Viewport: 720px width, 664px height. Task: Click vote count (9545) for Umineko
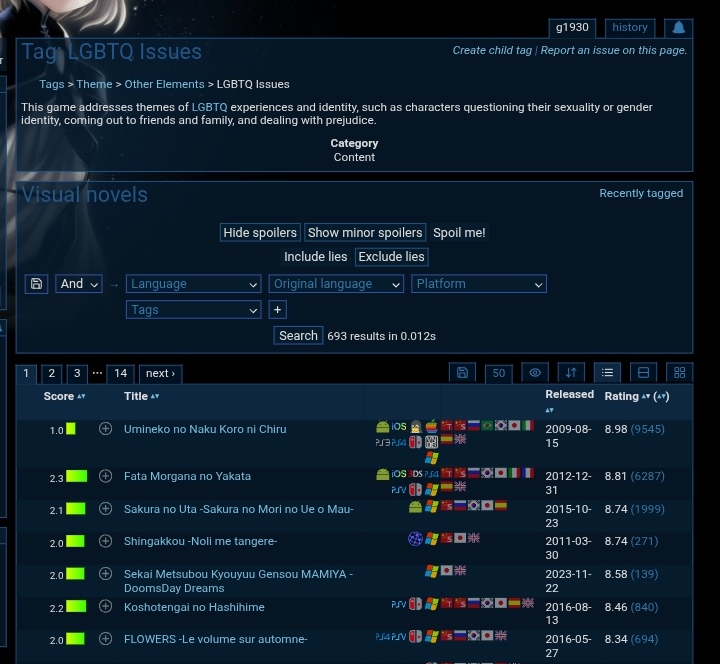point(647,429)
